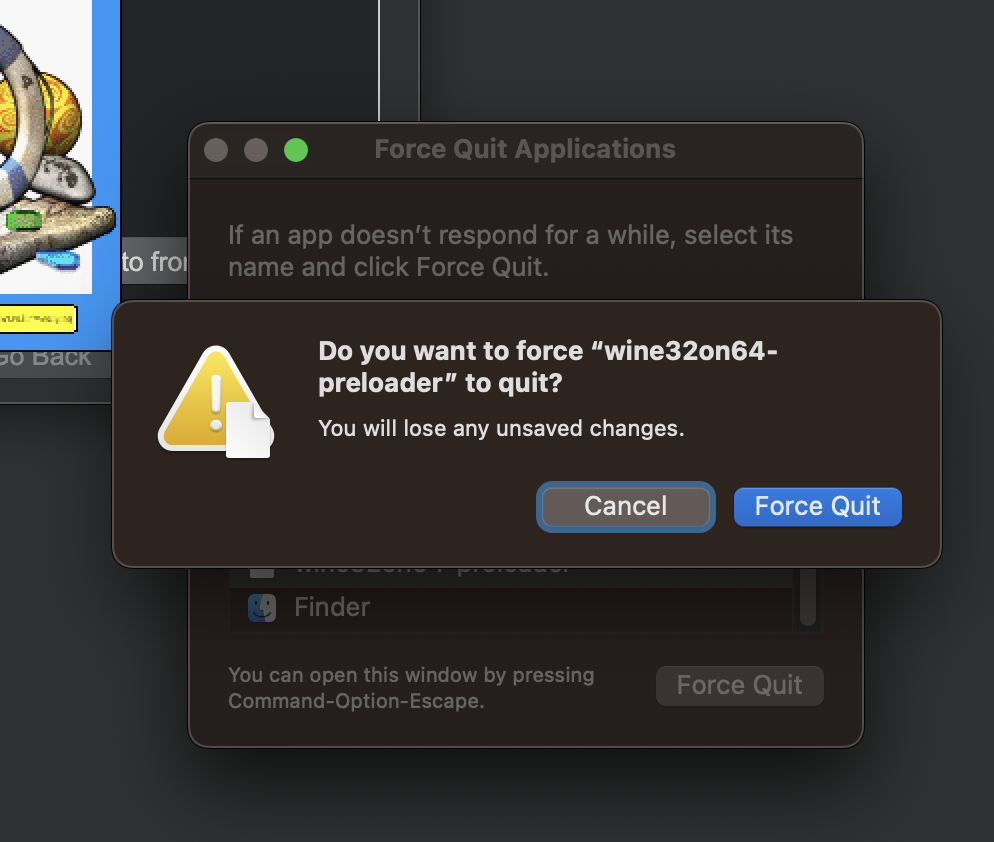This screenshot has width=994, height=842.
Task: Click the green zoom button of Force Quit window
Action: click(x=295, y=150)
